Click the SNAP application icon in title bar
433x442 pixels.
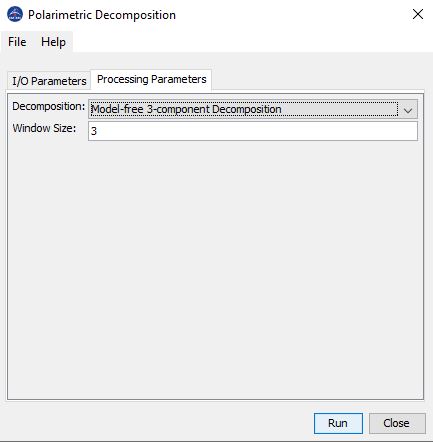pos(15,14)
